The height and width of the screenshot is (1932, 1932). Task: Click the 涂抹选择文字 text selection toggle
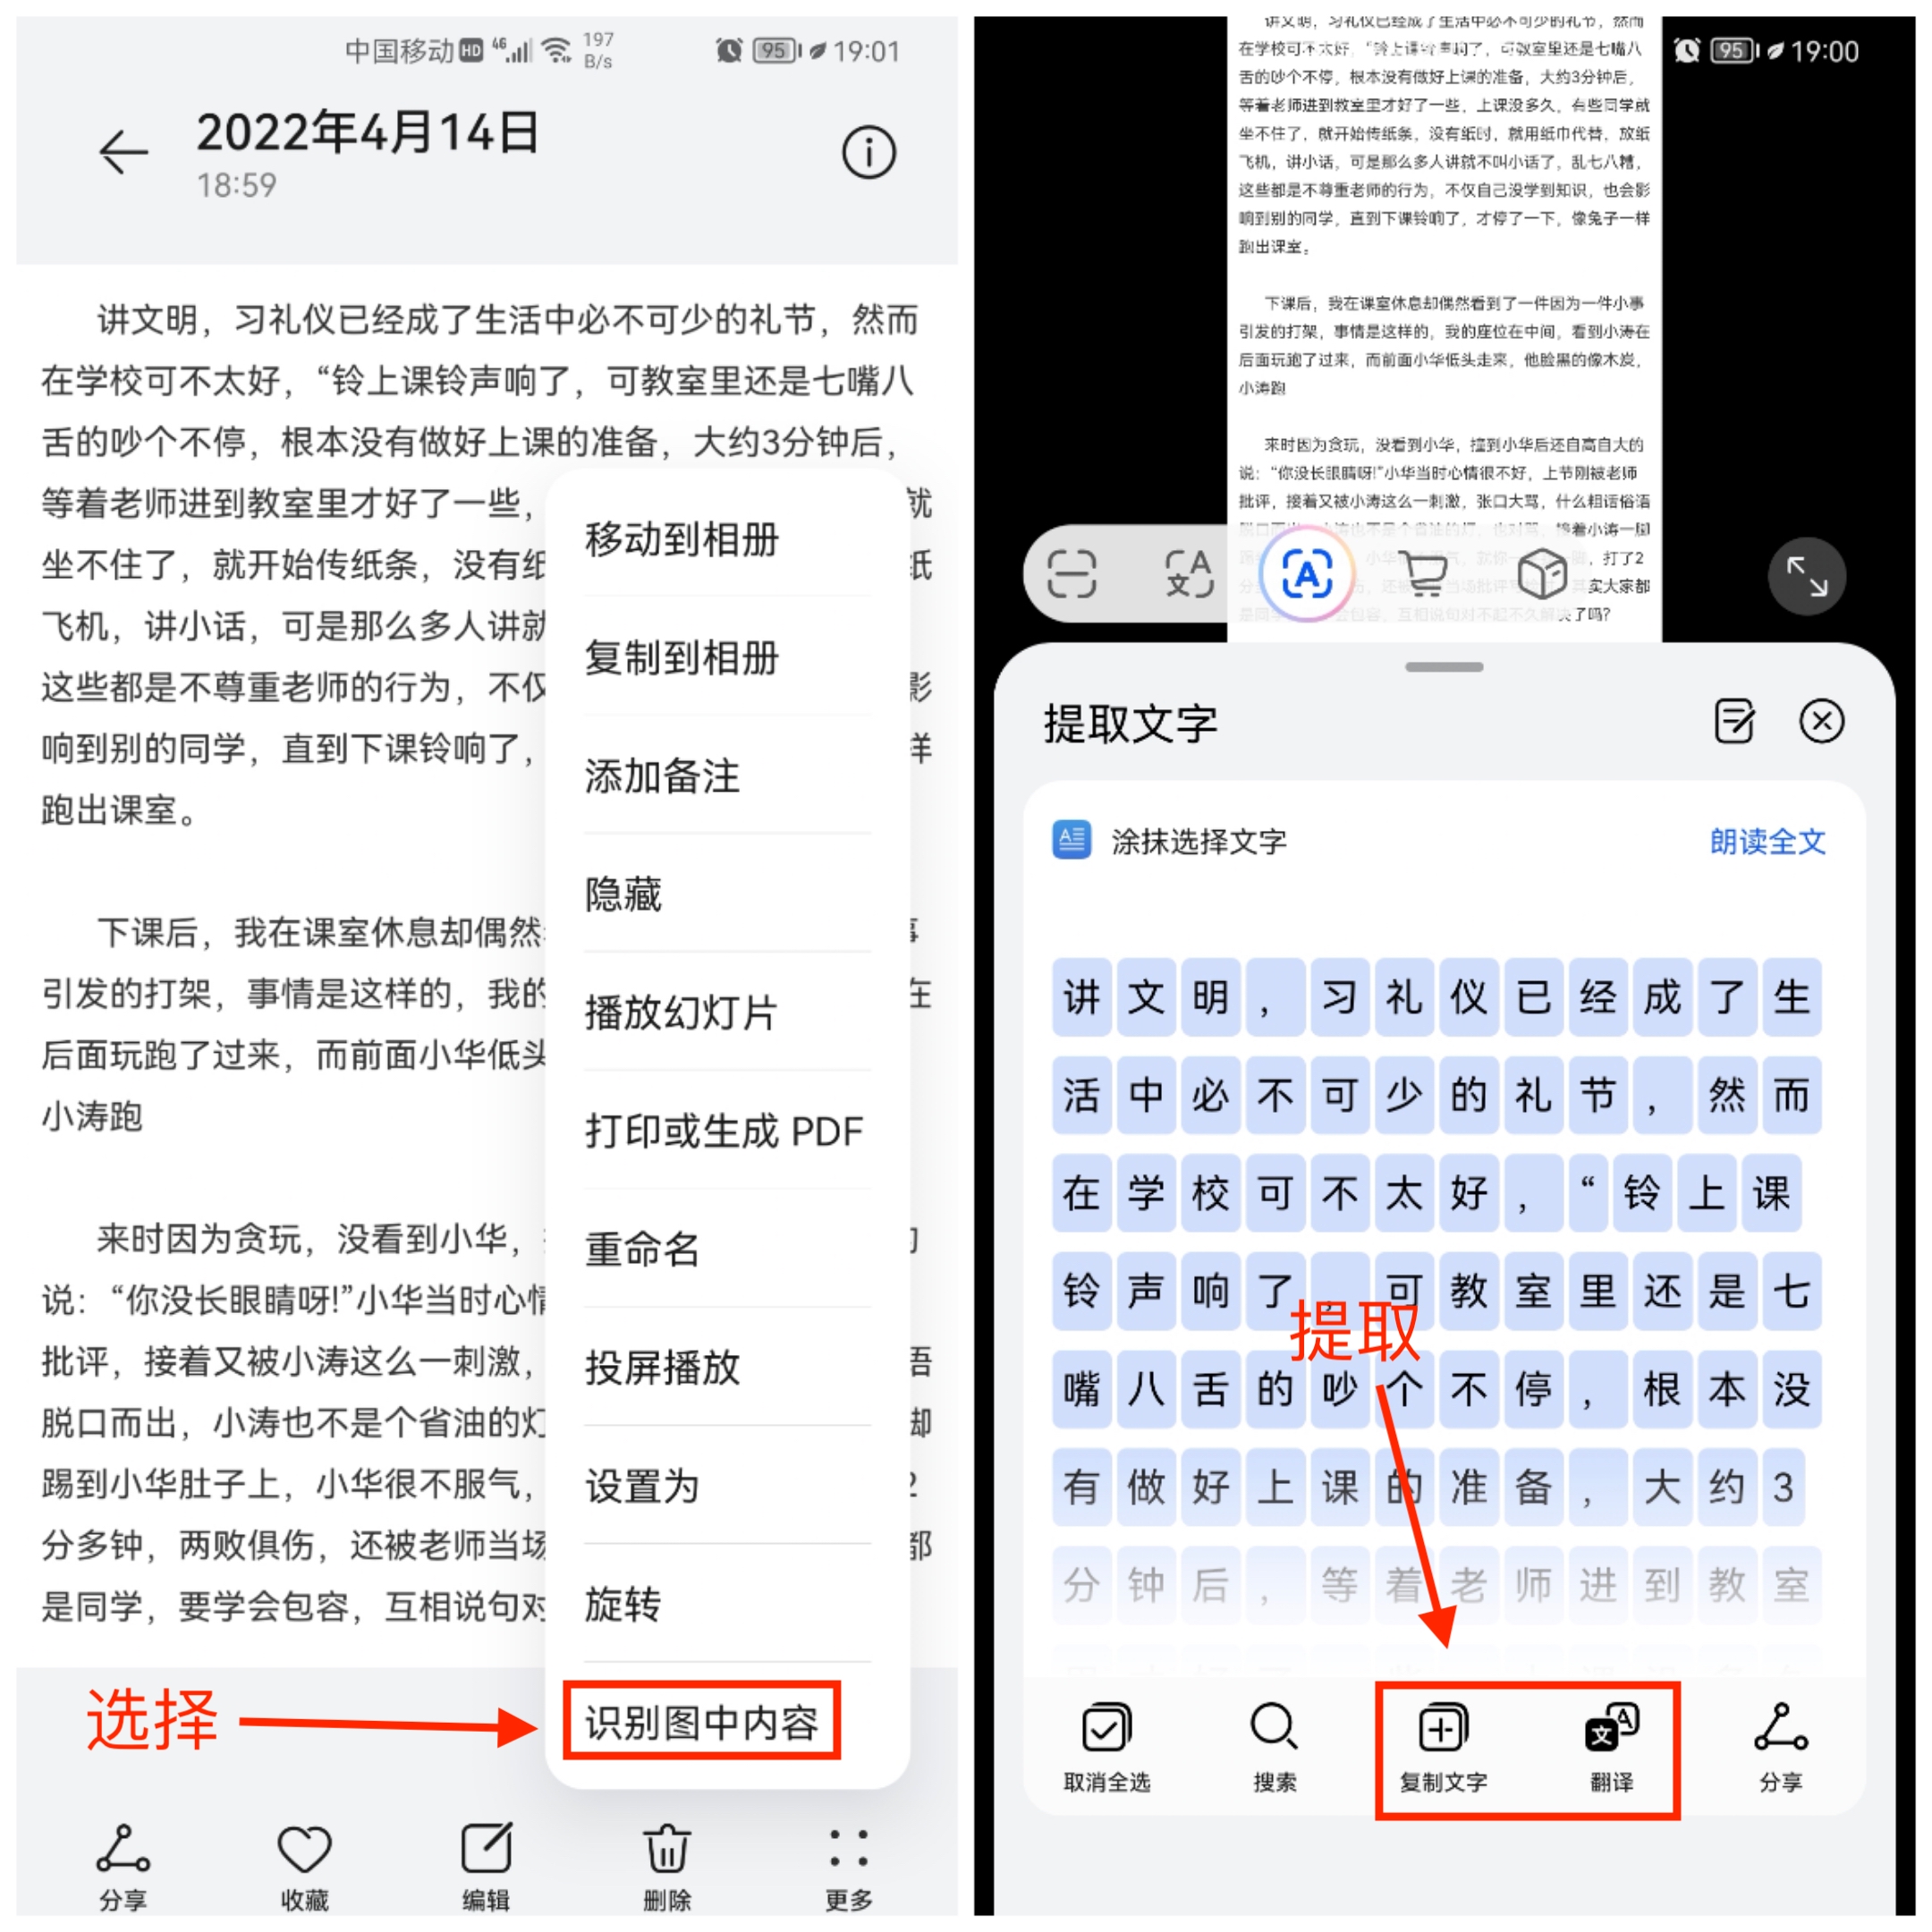pos(1187,861)
